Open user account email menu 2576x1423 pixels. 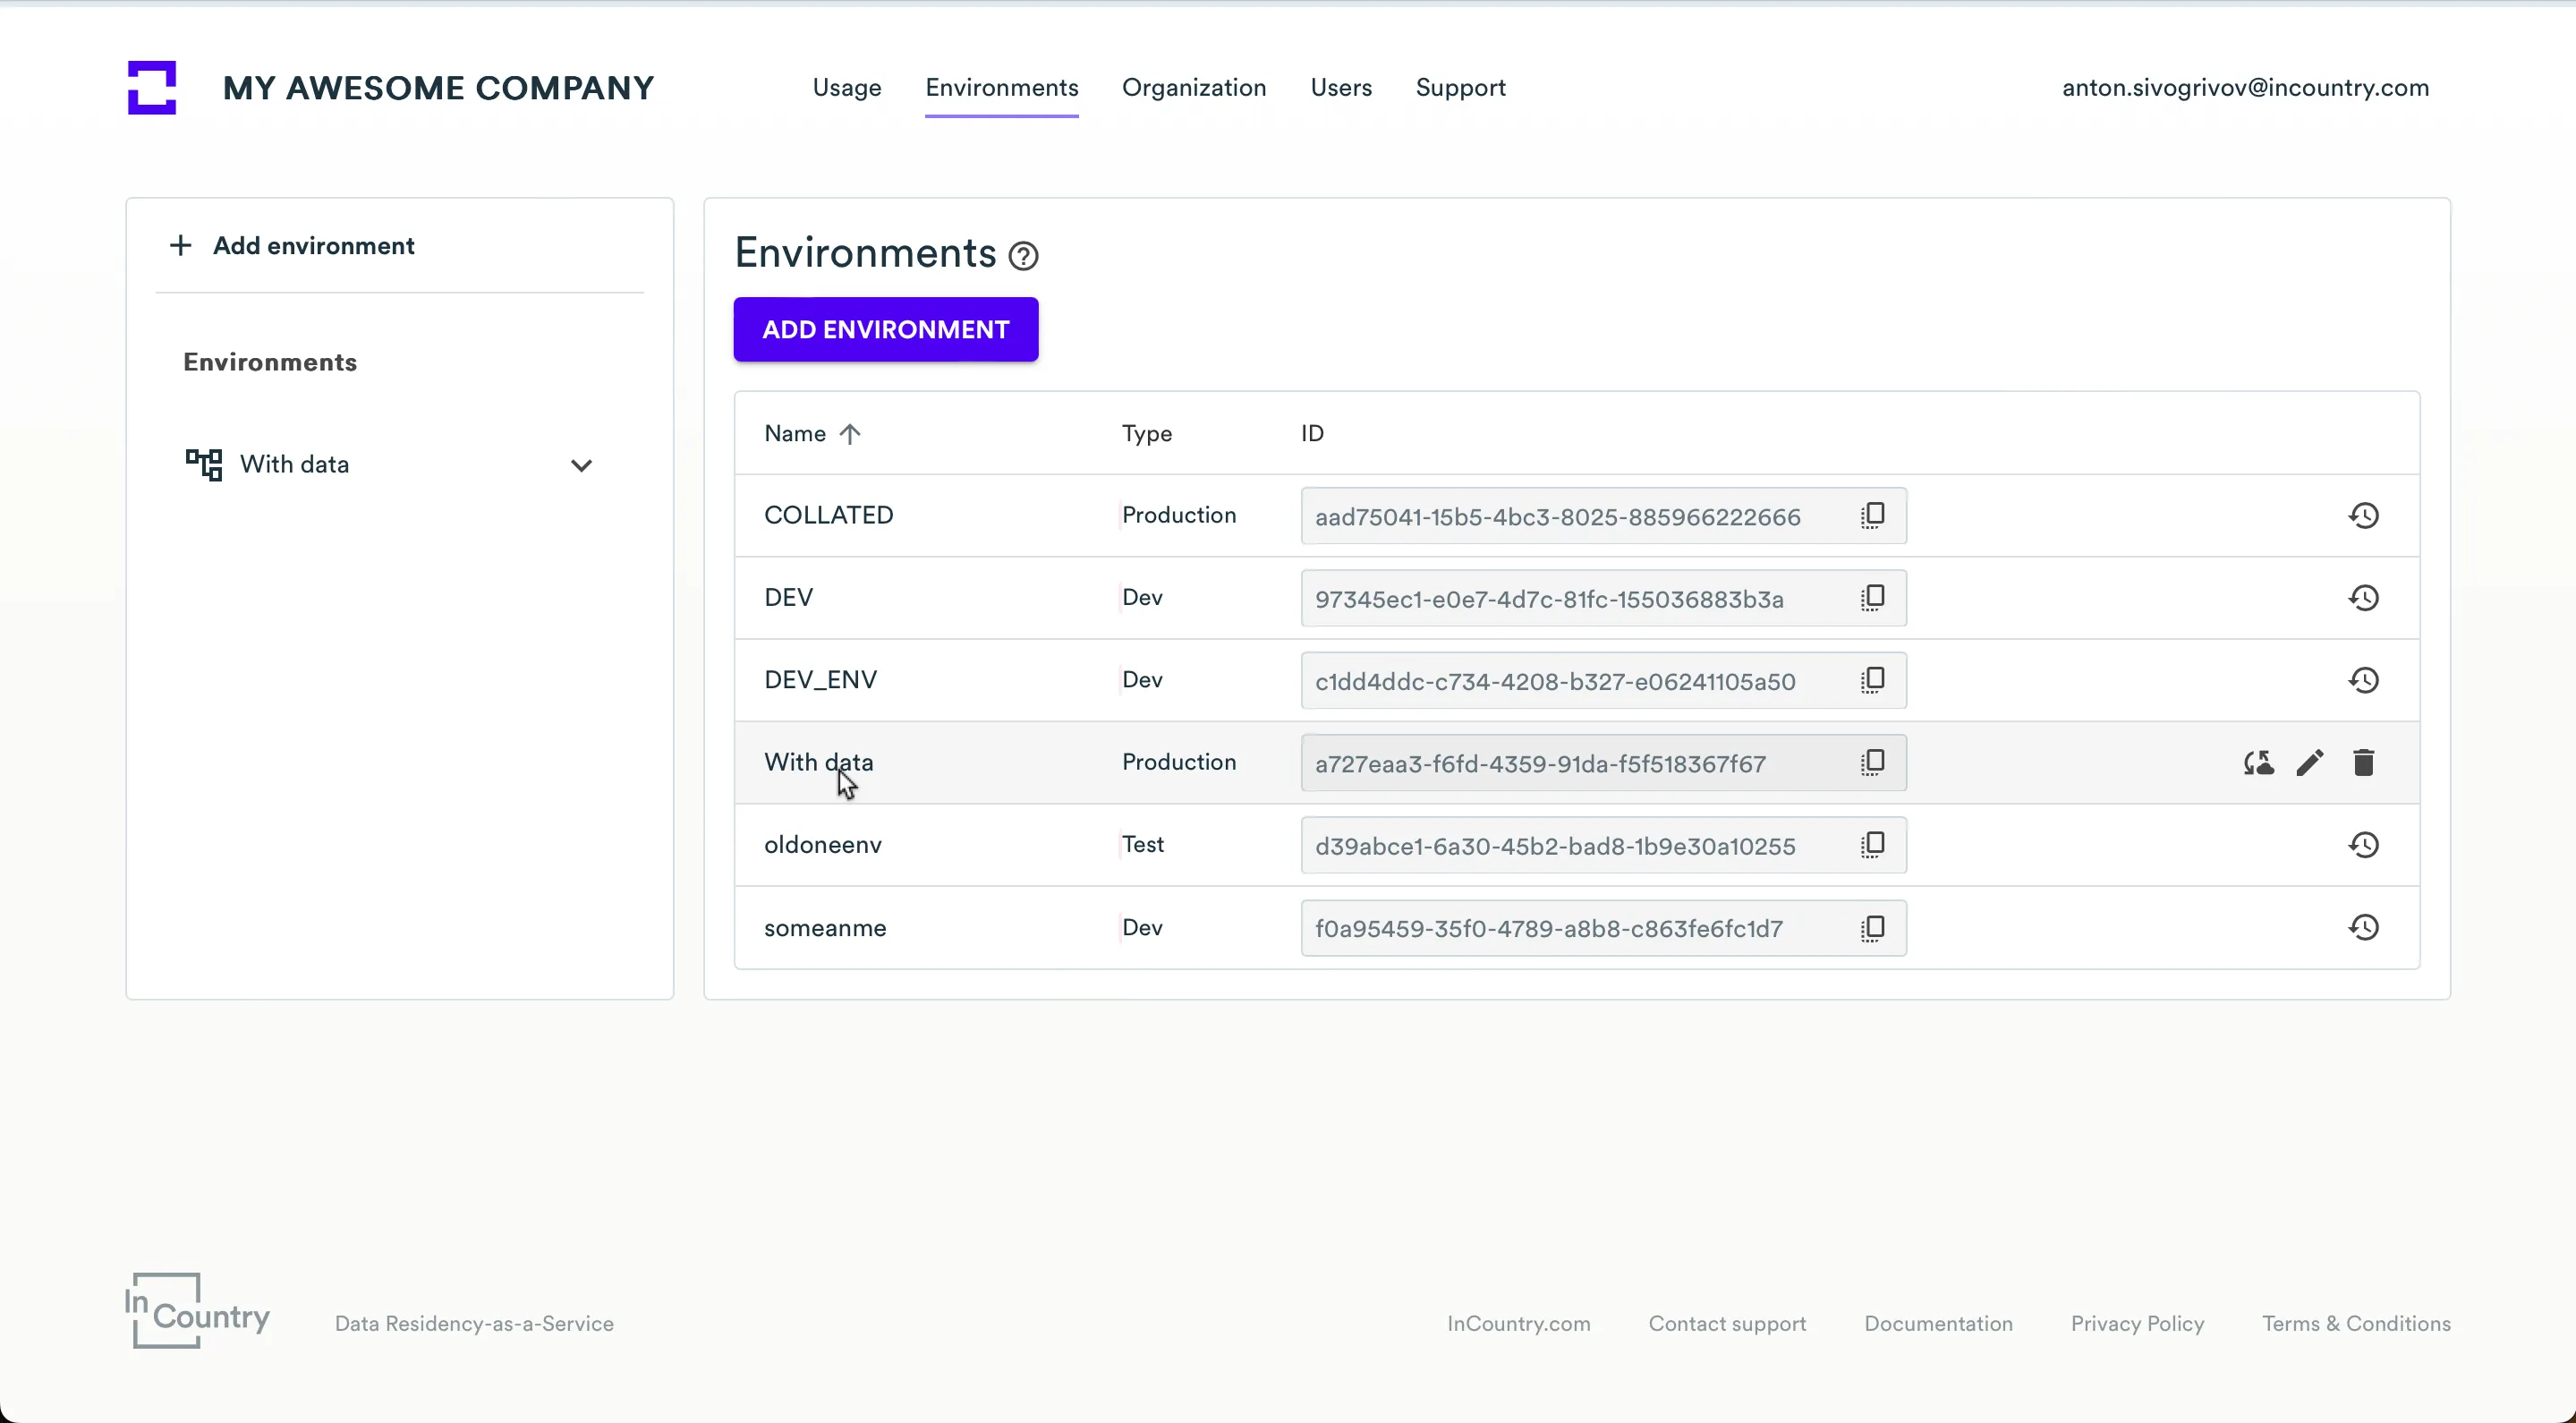(2245, 88)
